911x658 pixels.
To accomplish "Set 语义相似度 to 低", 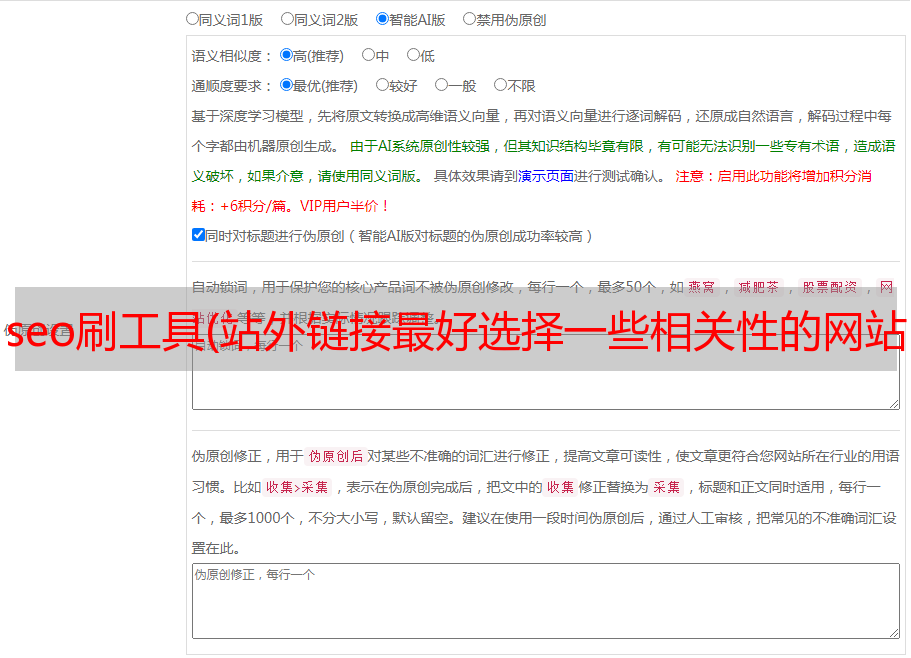I will 413,55.
